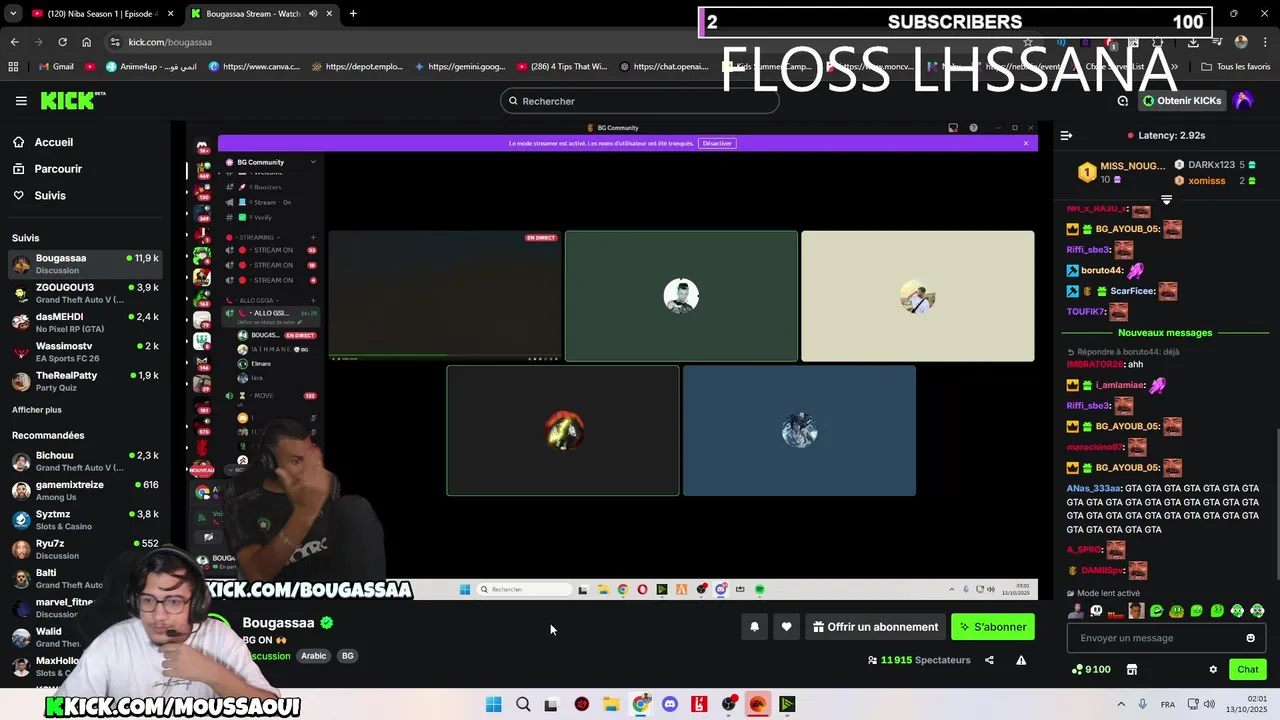Screen dimensions: 1280x720
Task: Expand the list with Afficher plus
Action: click(37, 410)
